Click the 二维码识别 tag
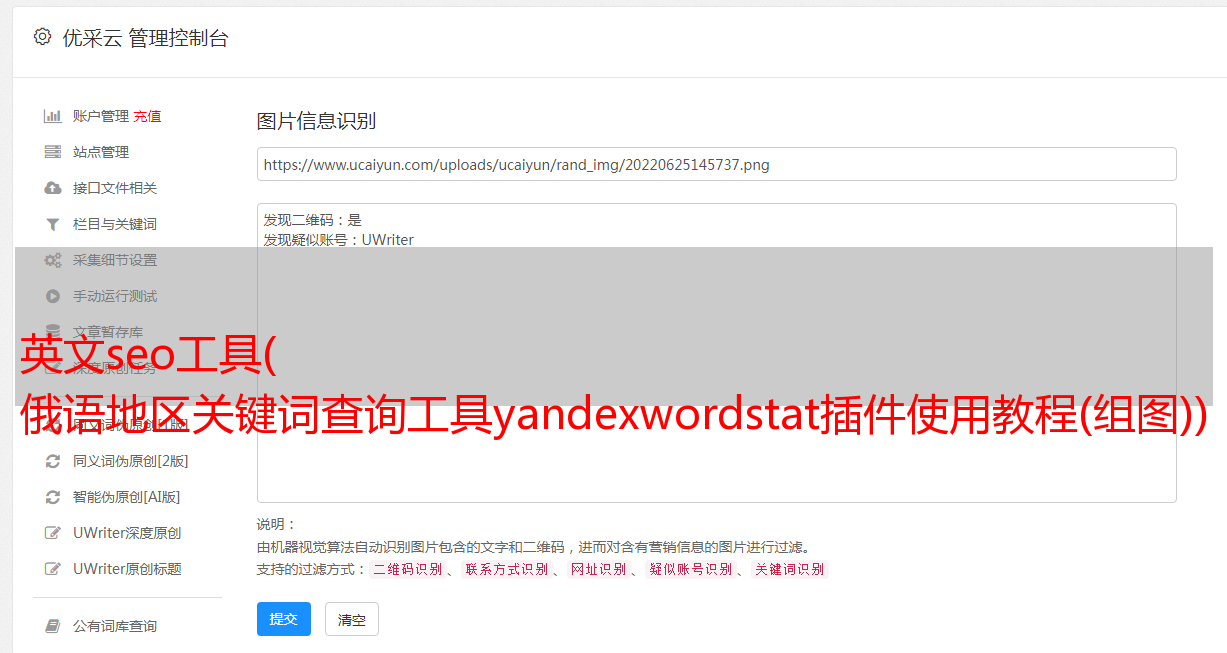The image size is (1227, 653). point(407,569)
